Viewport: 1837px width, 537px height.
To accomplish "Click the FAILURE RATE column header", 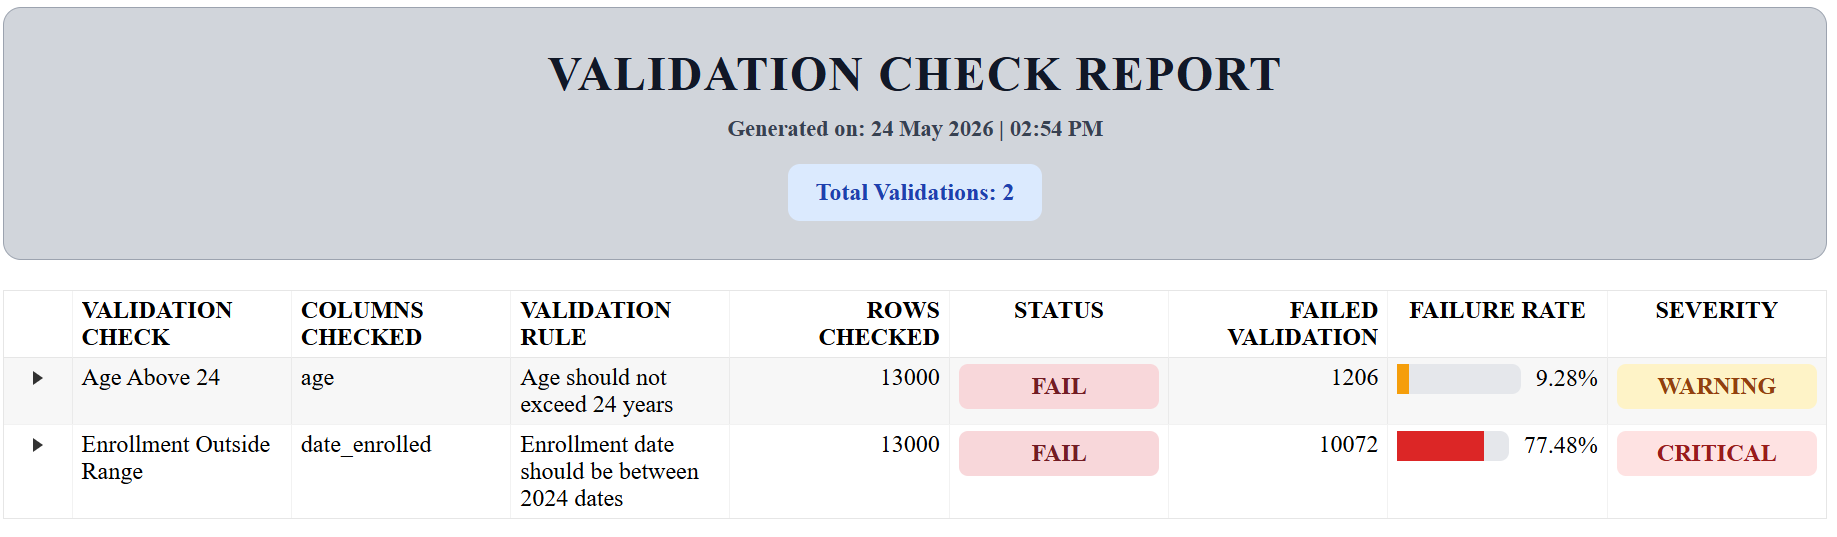I will point(1497,310).
